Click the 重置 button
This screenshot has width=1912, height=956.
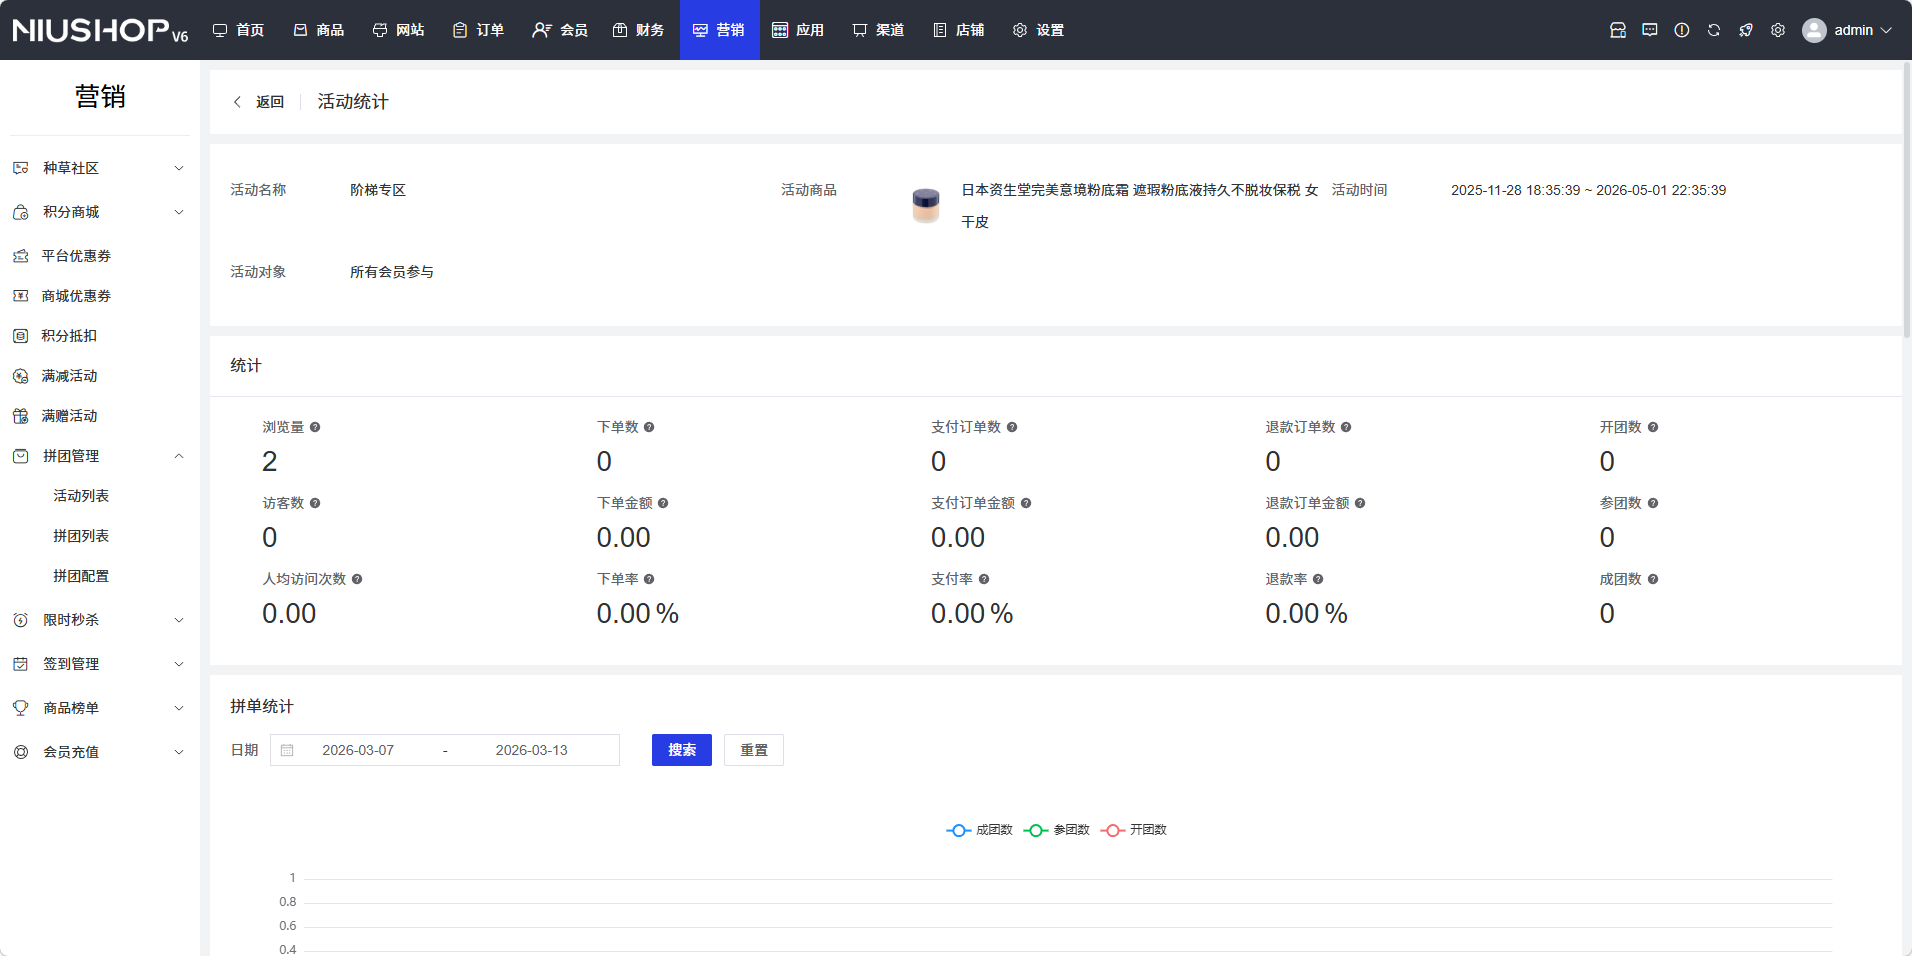tap(753, 750)
